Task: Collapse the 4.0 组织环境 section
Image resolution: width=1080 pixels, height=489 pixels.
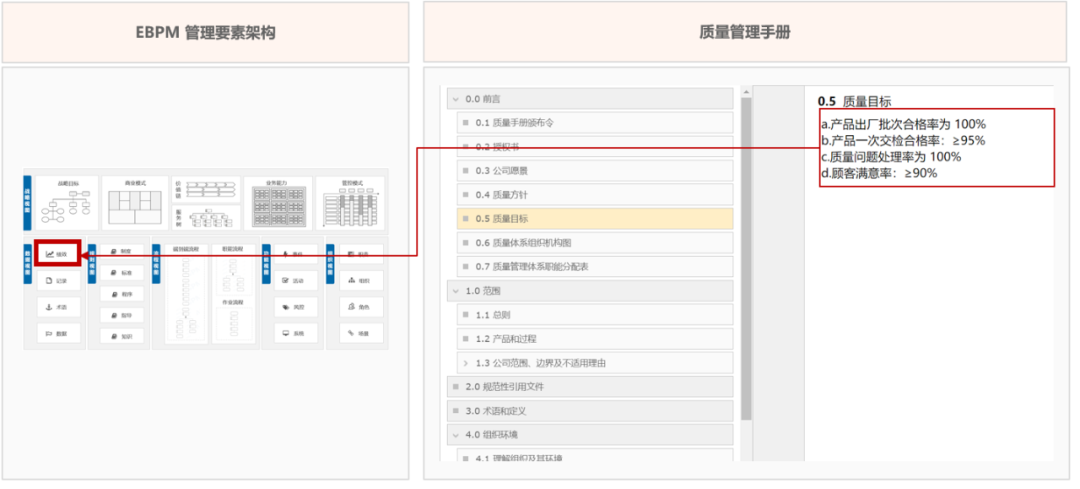Action: point(456,435)
